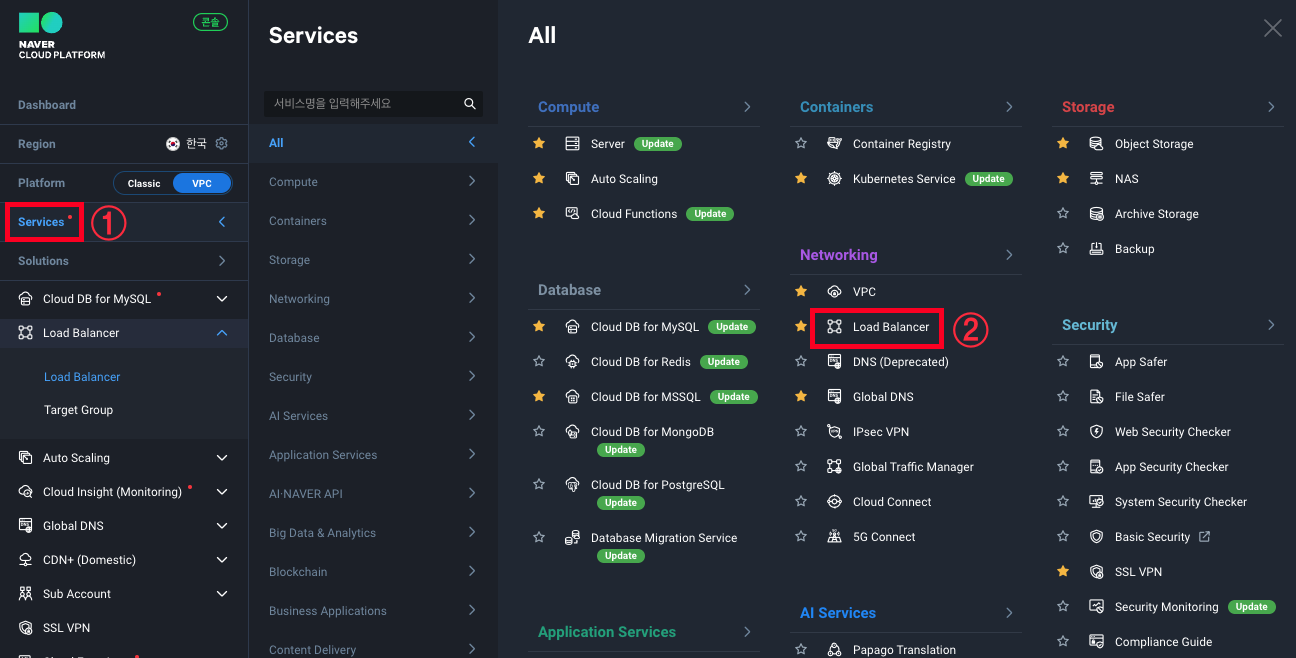1296x658 pixels.
Task: Click the Database Migration Service icon
Action: coord(573,537)
